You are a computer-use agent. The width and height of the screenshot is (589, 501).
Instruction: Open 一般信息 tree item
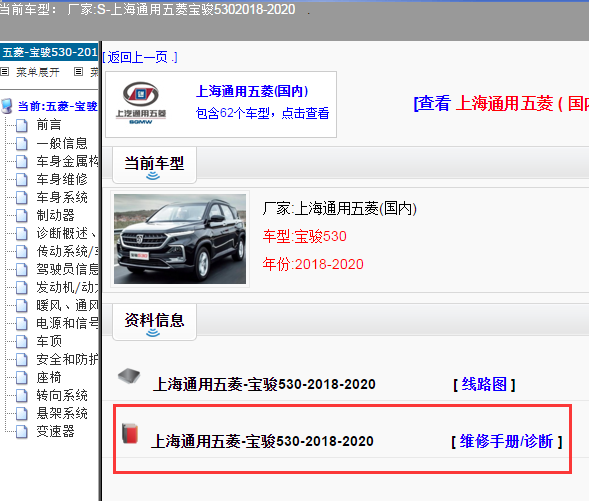pyautogui.click(x=62, y=143)
